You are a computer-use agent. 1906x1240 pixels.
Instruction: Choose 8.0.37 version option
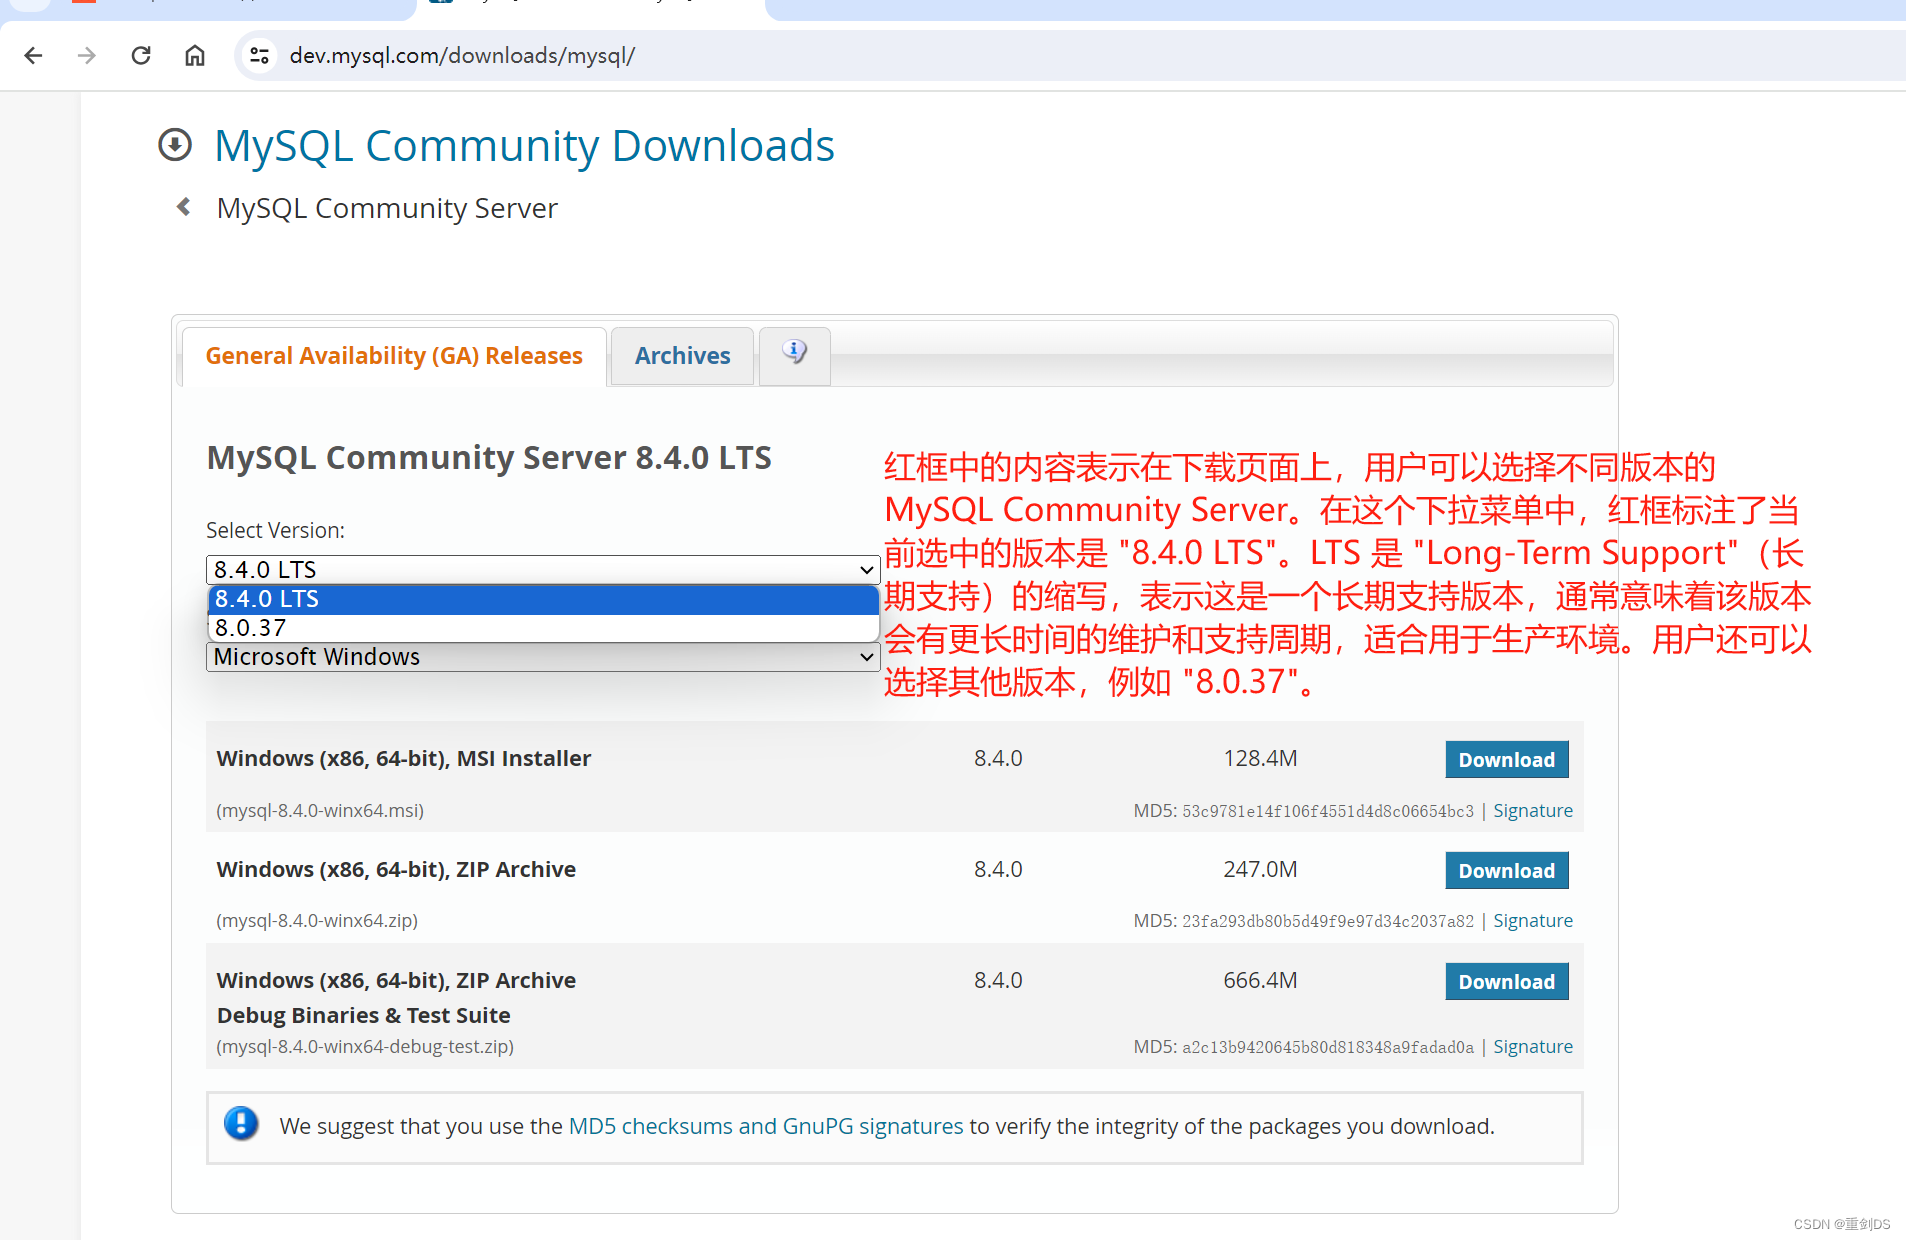click(x=543, y=628)
